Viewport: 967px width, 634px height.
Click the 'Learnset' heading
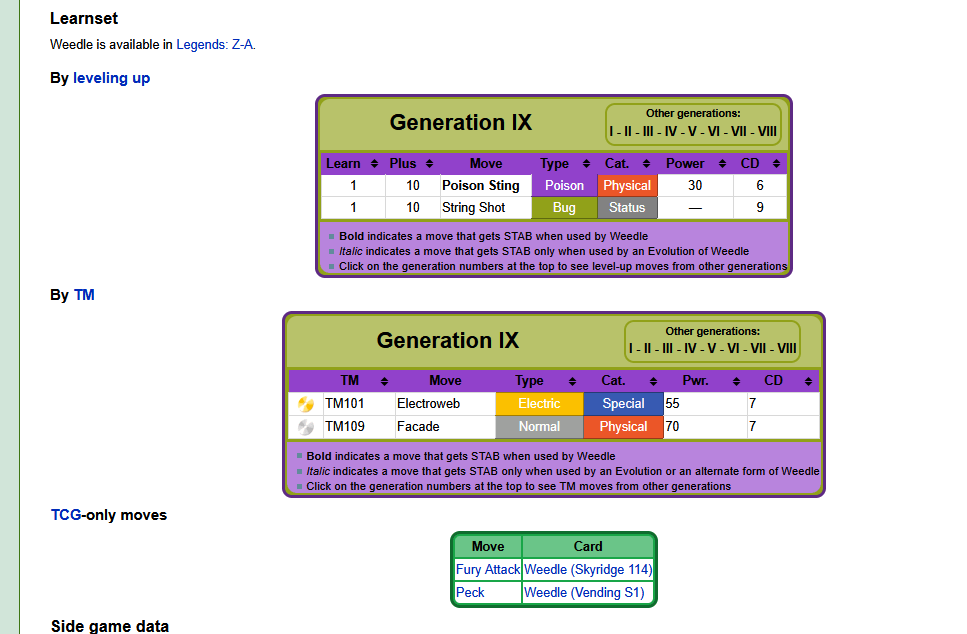tap(84, 19)
